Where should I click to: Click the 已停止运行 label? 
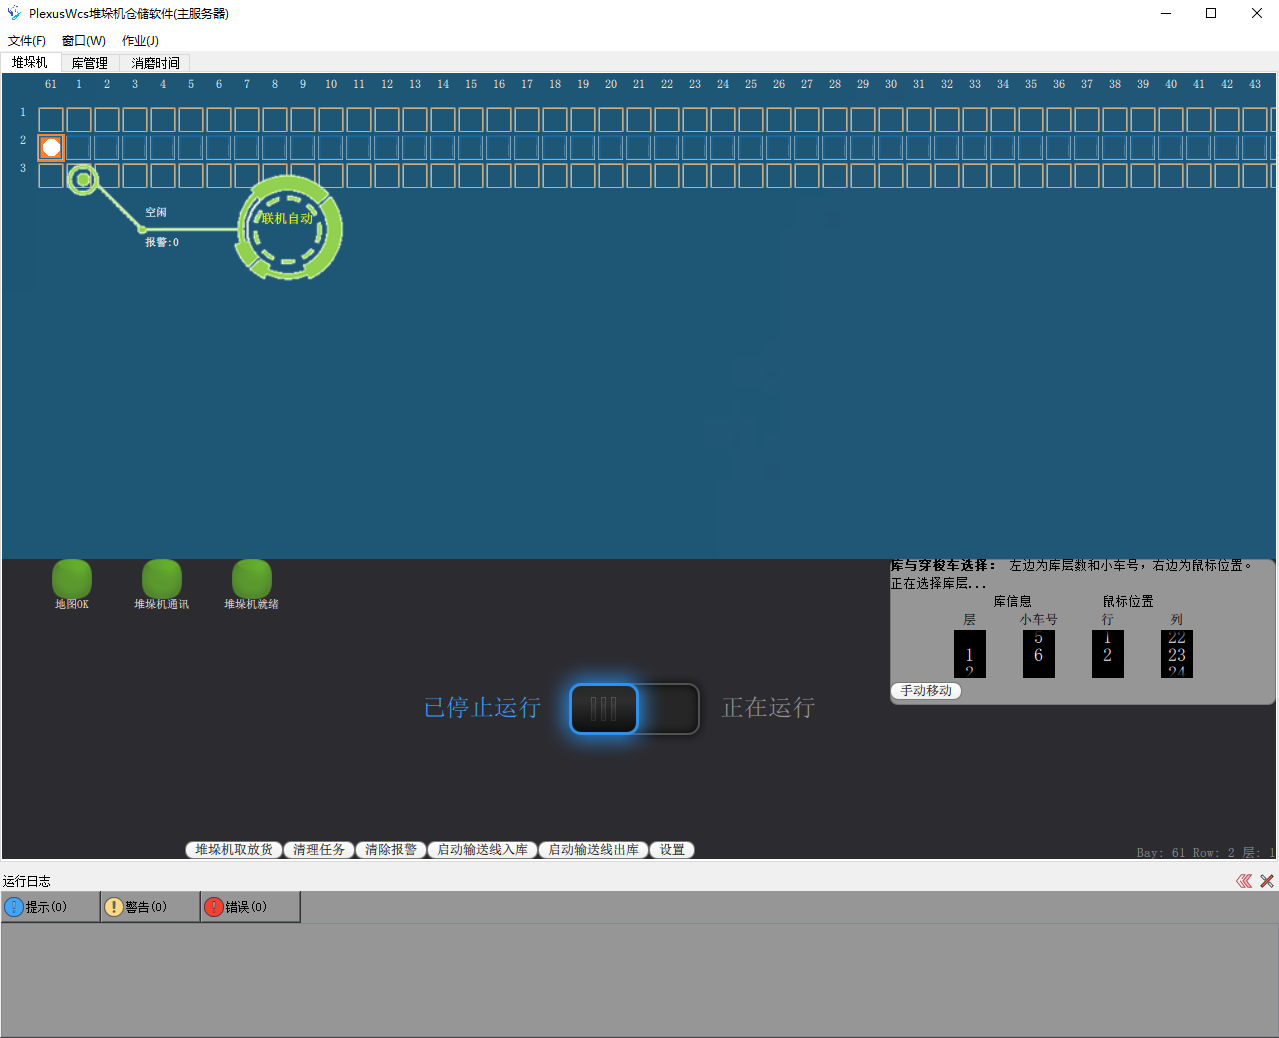[482, 708]
